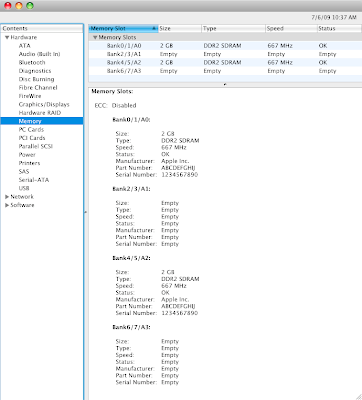The width and height of the screenshot is (362, 400).
Task: Select the Bank2/3/A1 table row
Action: [225, 54]
